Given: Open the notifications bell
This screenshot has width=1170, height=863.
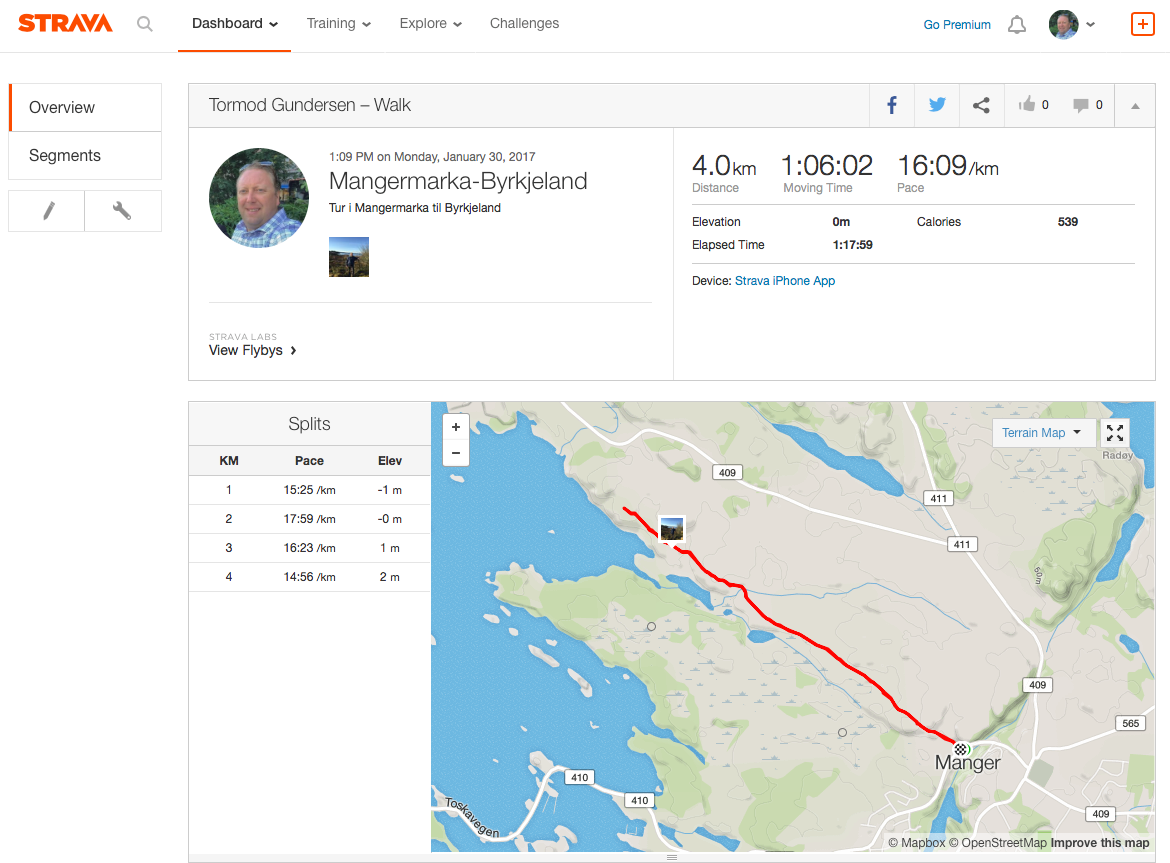Looking at the screenshot, I should [x=1017, y=25].
